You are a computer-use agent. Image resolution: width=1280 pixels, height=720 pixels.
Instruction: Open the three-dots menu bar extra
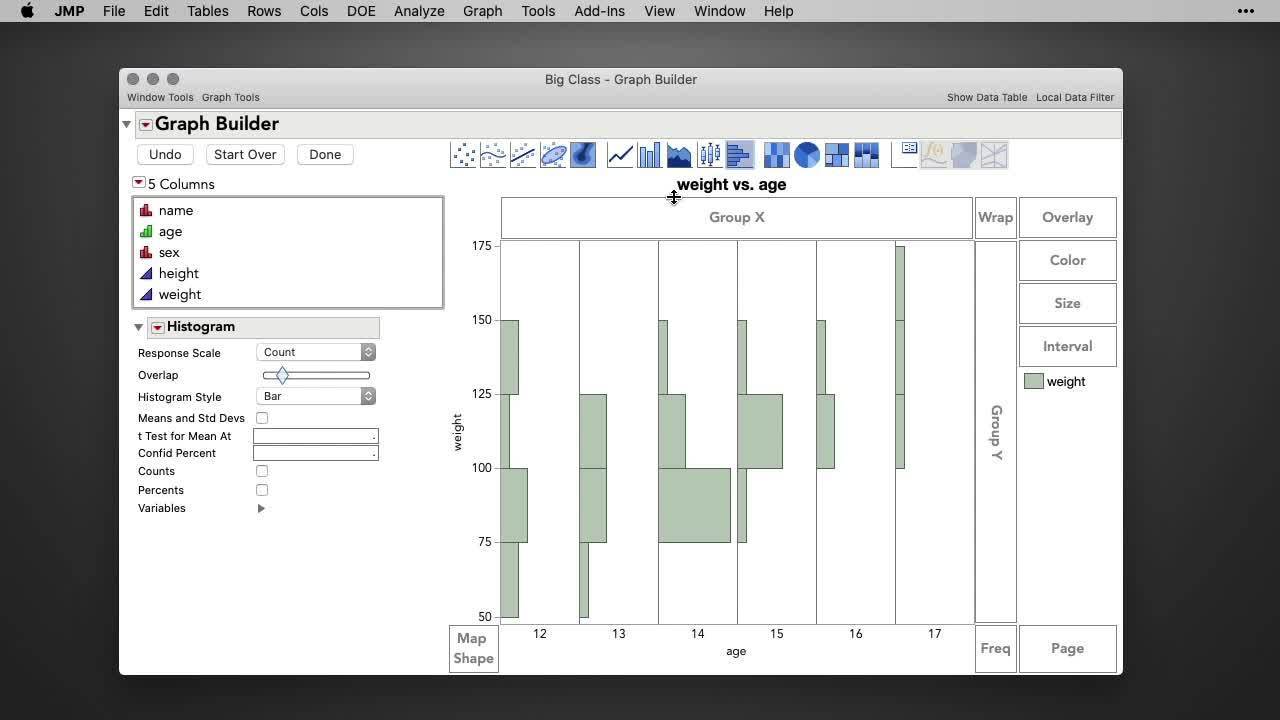[x=1246, y=11]
